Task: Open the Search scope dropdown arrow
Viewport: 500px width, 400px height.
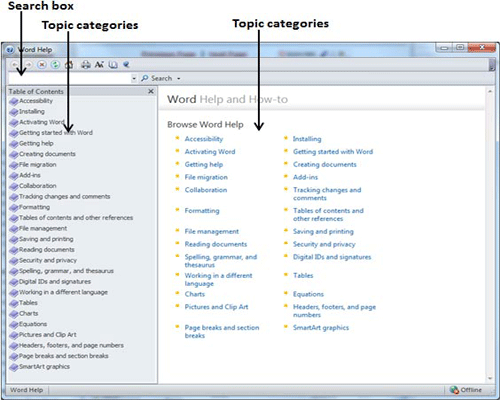Action: (x=179, y=79)
